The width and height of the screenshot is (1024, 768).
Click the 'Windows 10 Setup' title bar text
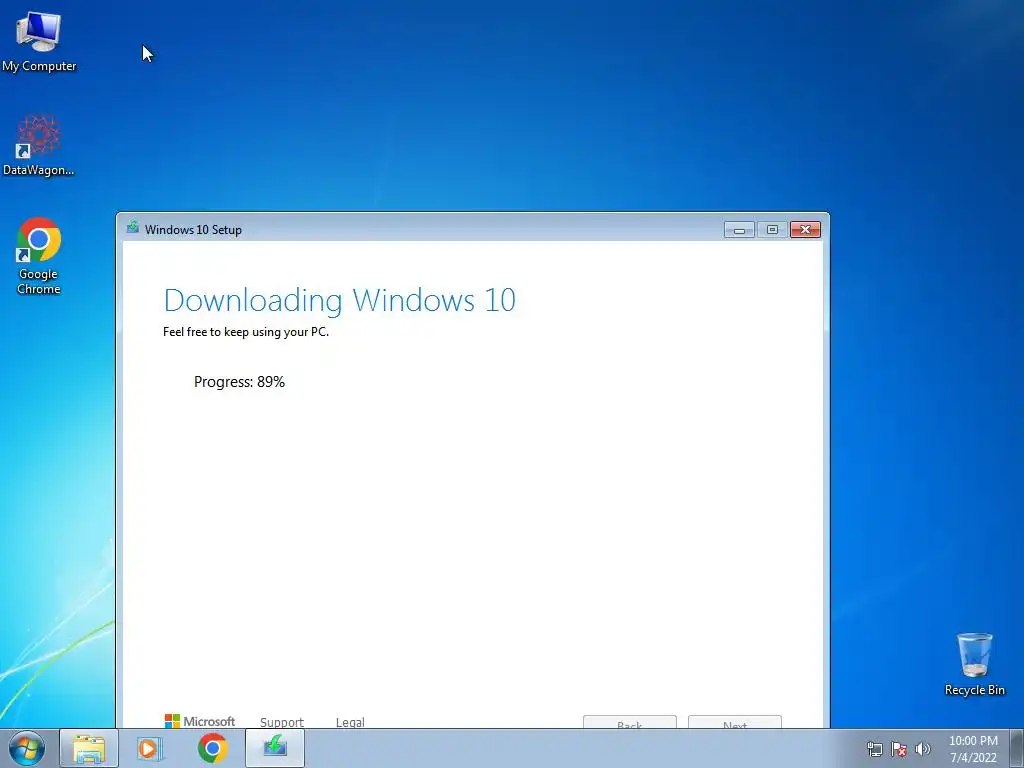tap(193, 230)
